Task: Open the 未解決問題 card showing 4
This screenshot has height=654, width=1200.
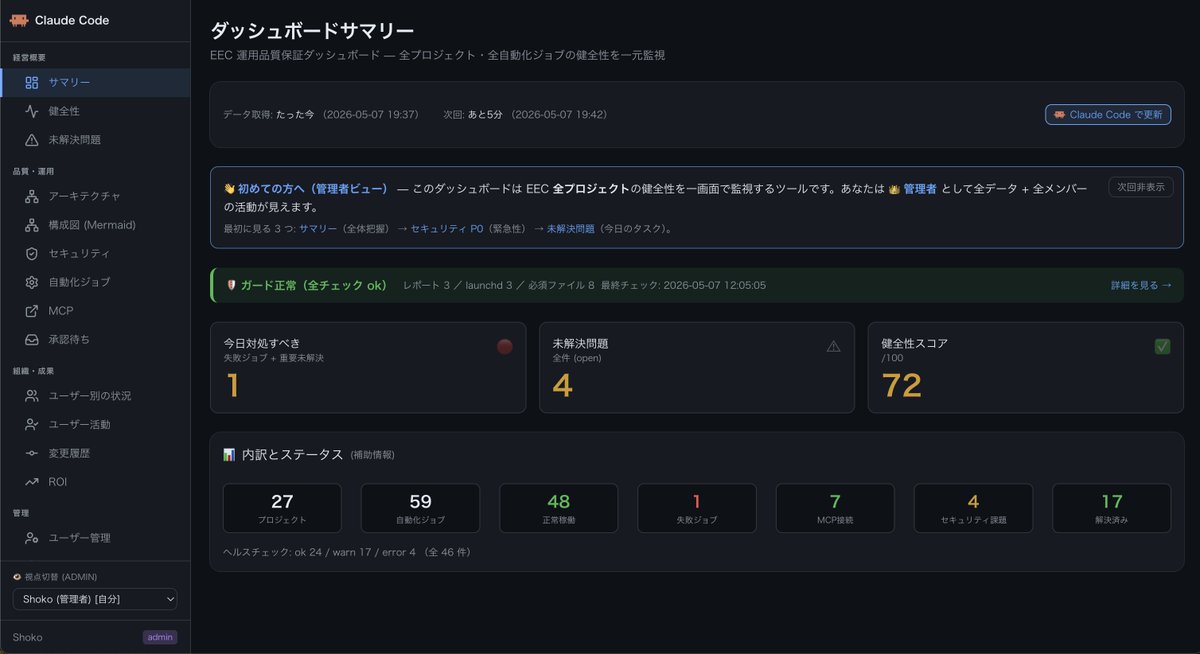Action: tap(697, 368)
